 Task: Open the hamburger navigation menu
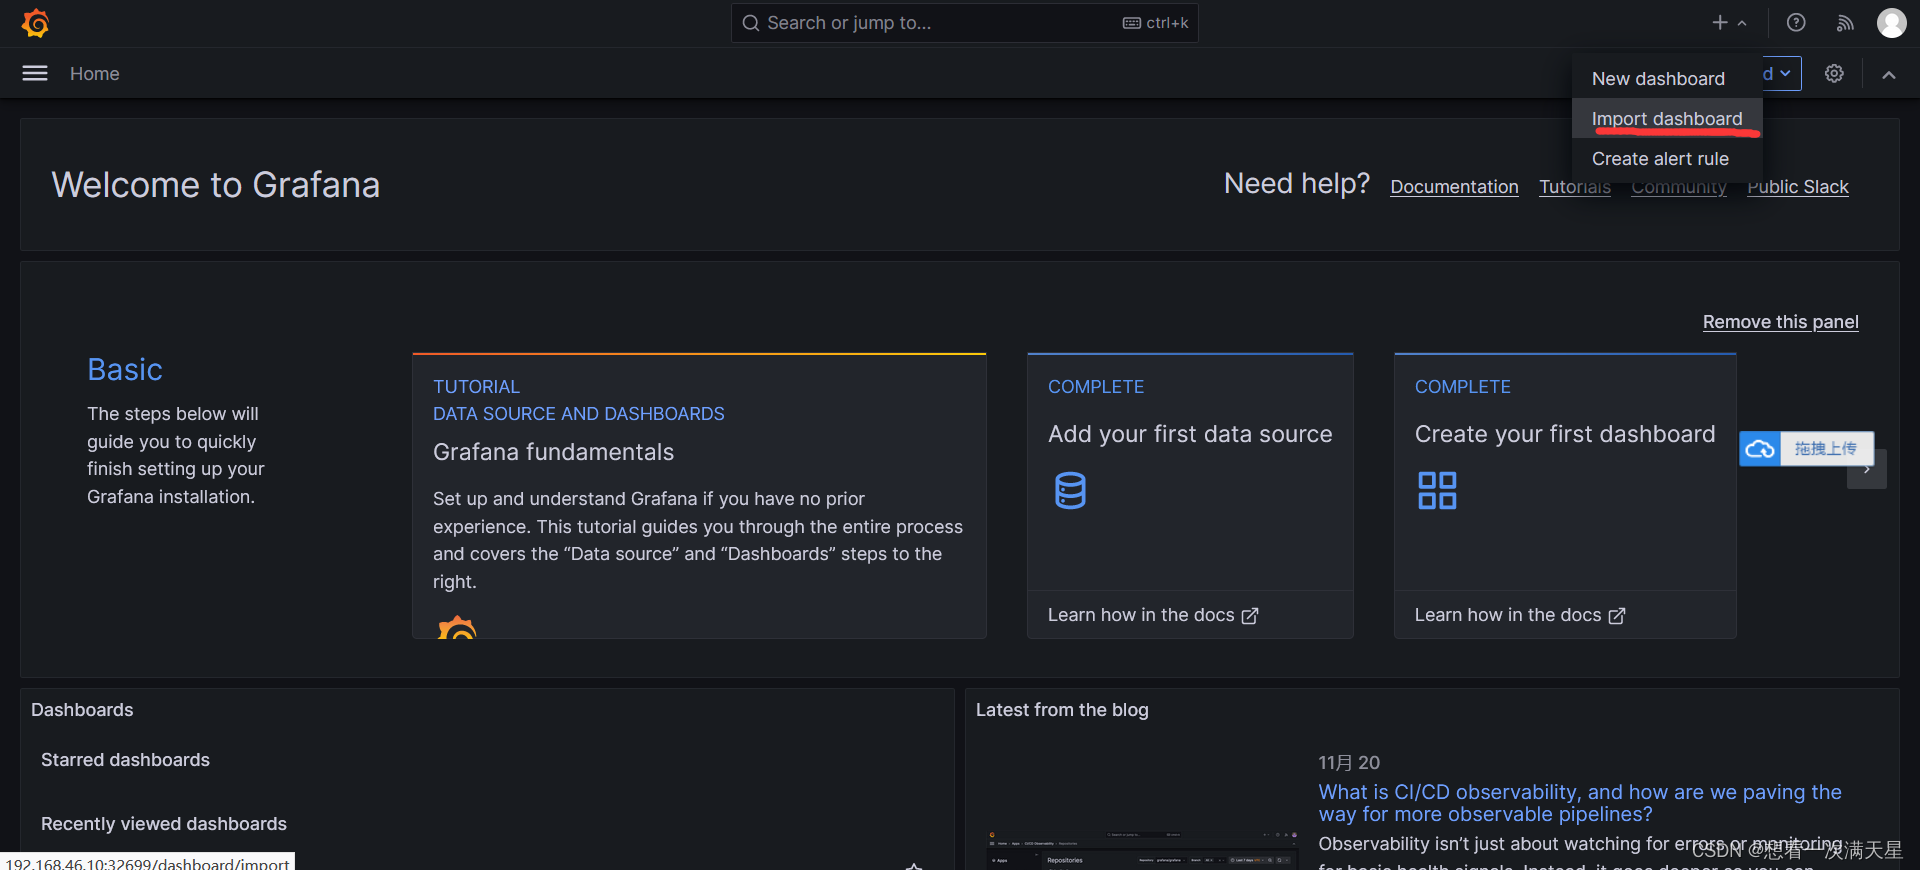(x=35, y=73)
